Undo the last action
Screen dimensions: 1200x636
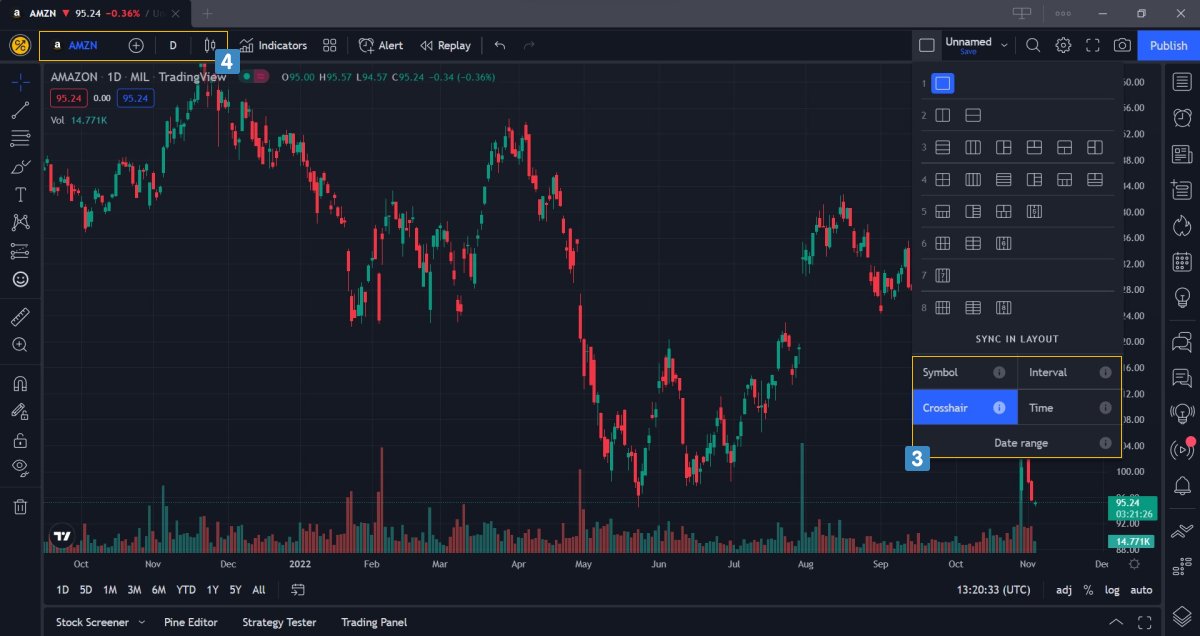pos(500,46)
